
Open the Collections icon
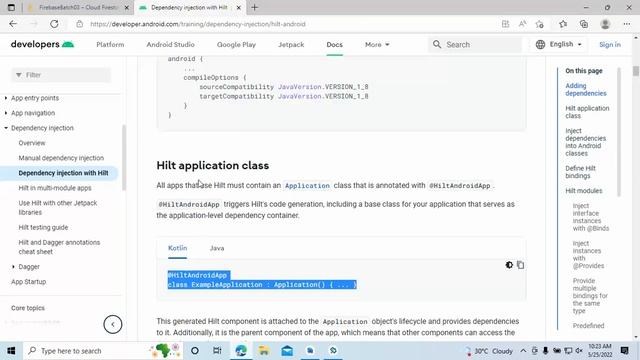(x=584, y=24)
